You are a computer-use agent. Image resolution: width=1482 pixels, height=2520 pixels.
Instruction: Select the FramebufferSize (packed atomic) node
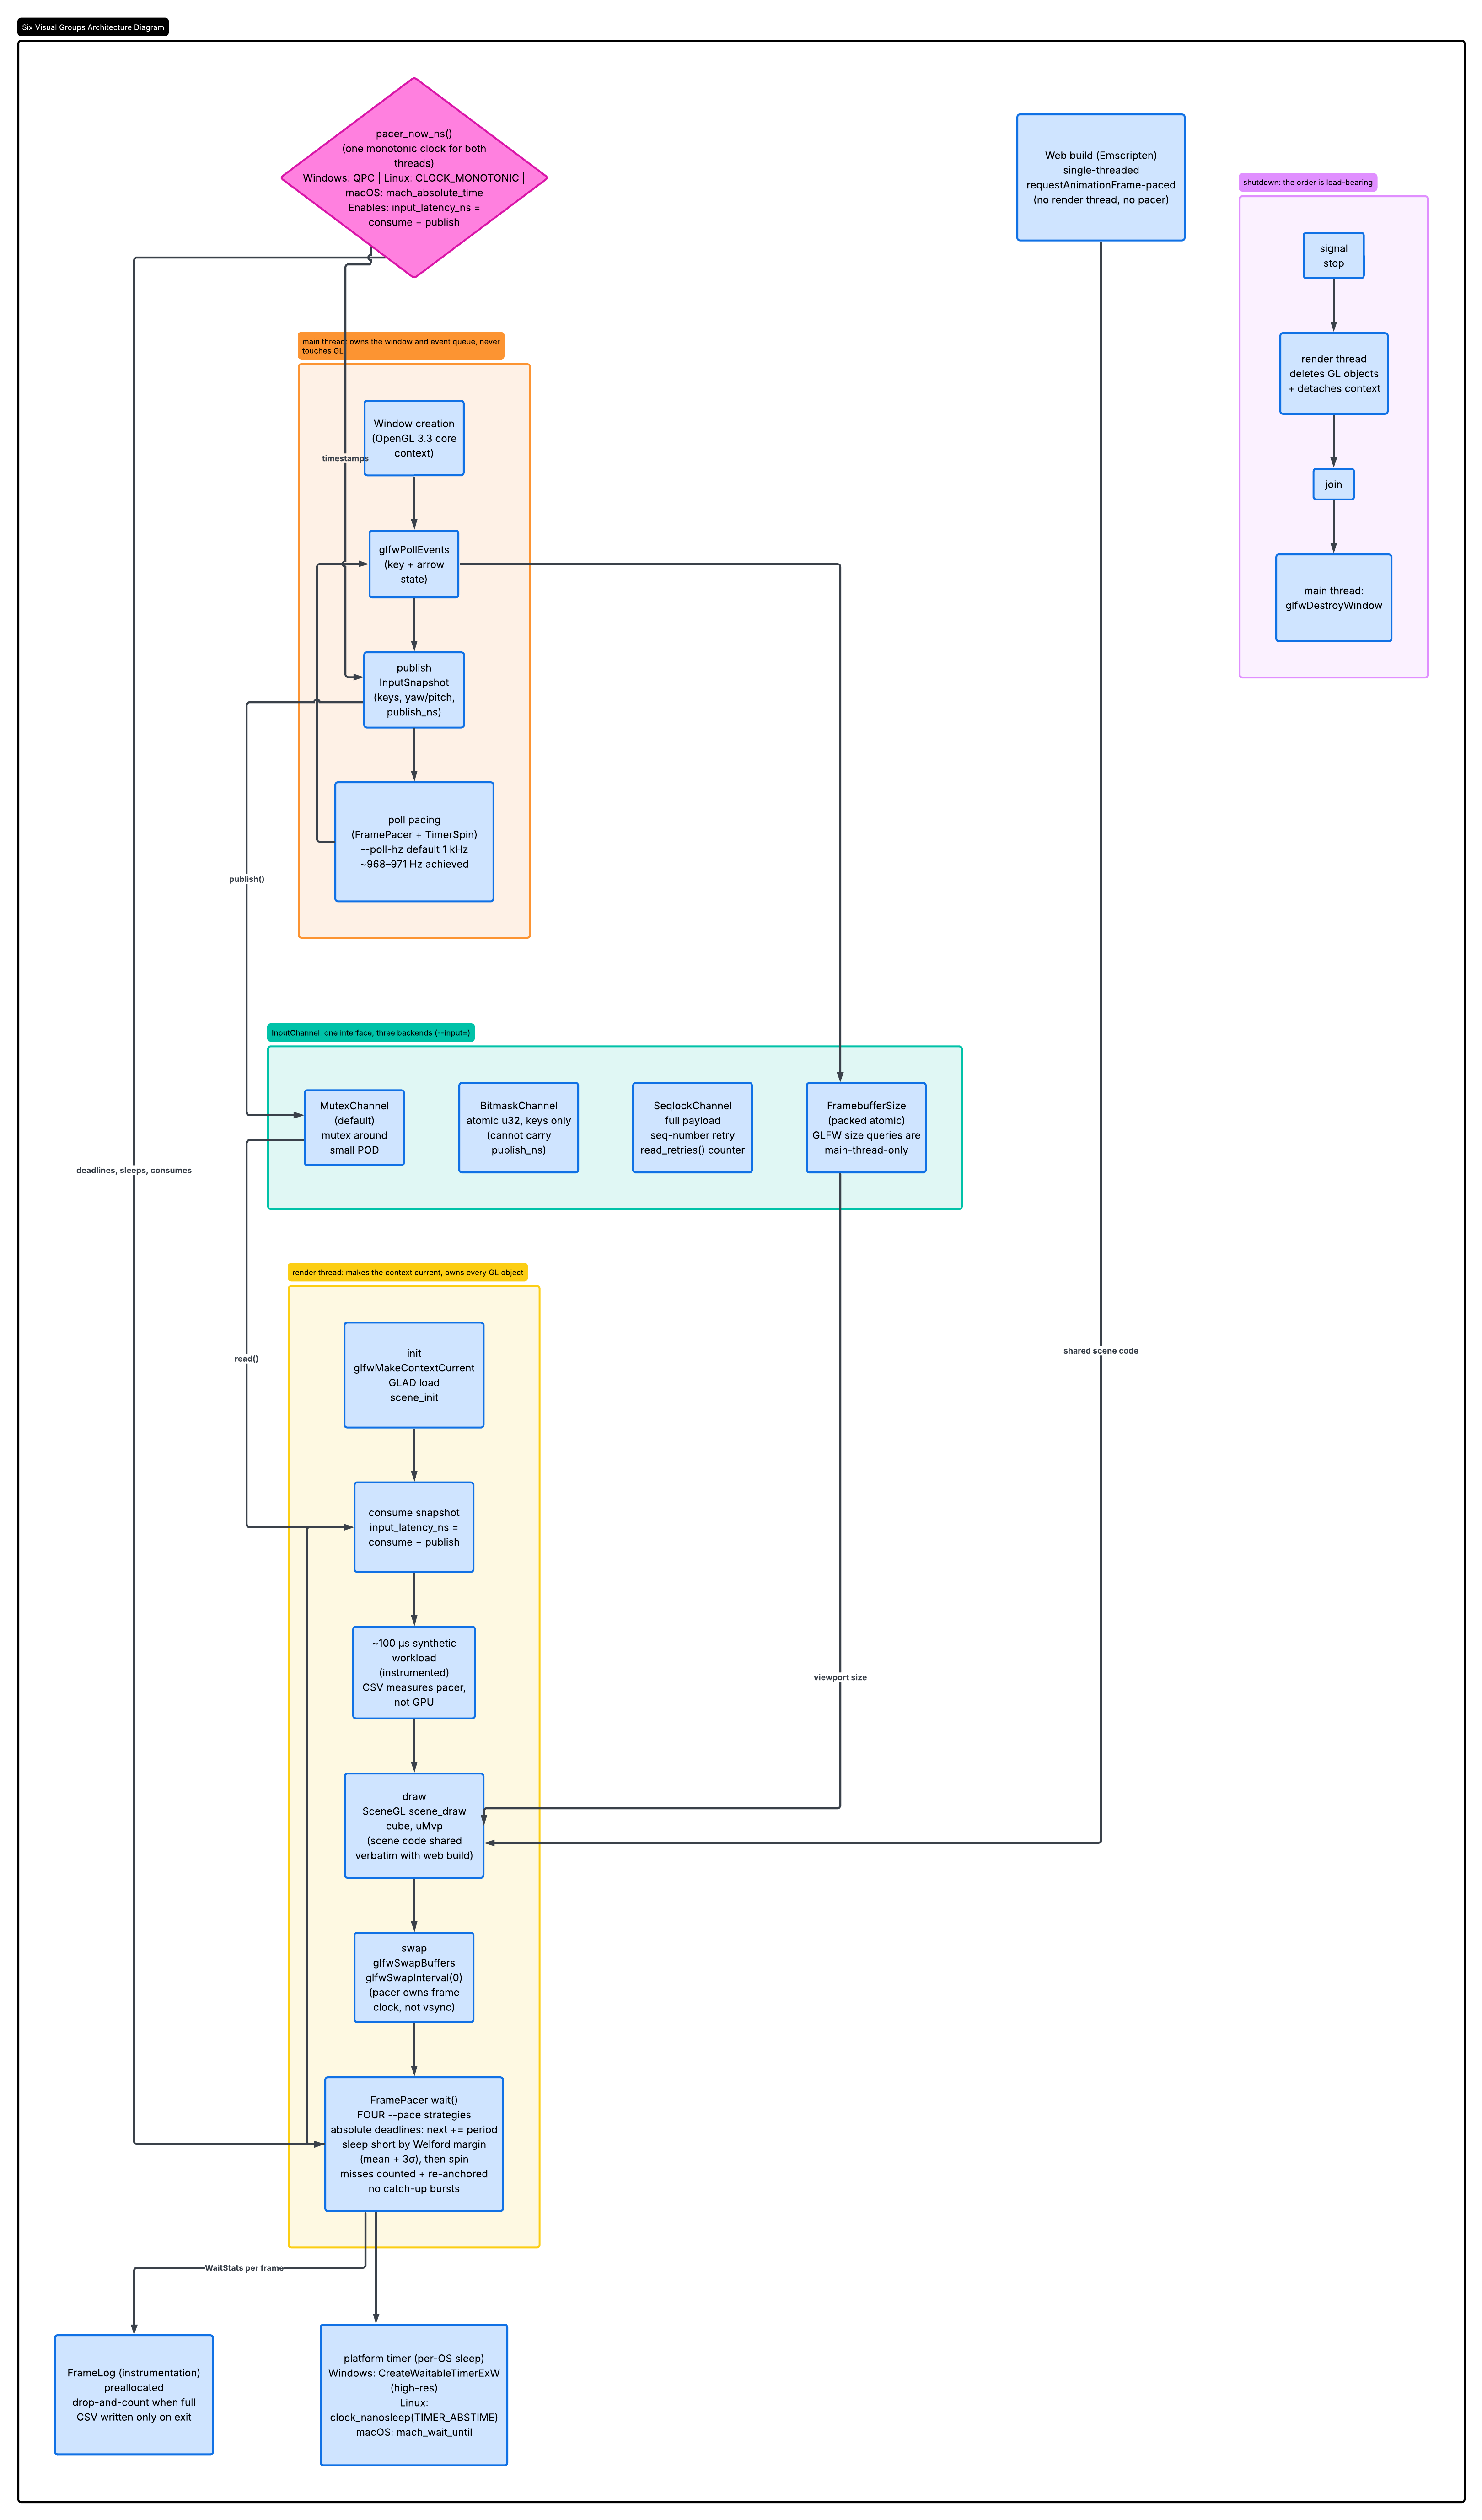tap(866, 1128)
